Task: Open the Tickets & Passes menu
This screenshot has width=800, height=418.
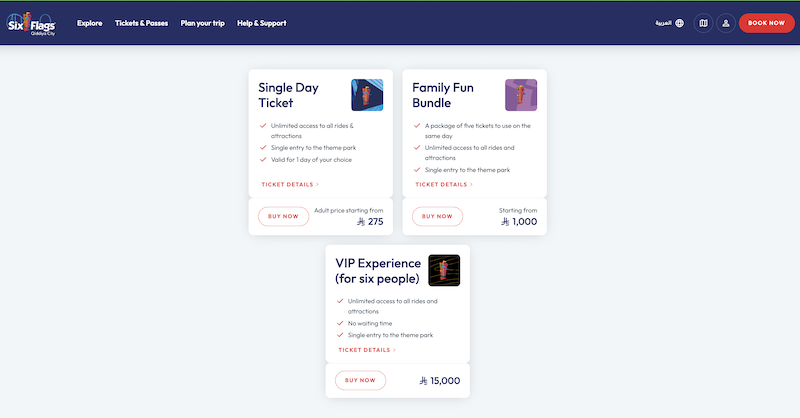Action: [142, 23]
